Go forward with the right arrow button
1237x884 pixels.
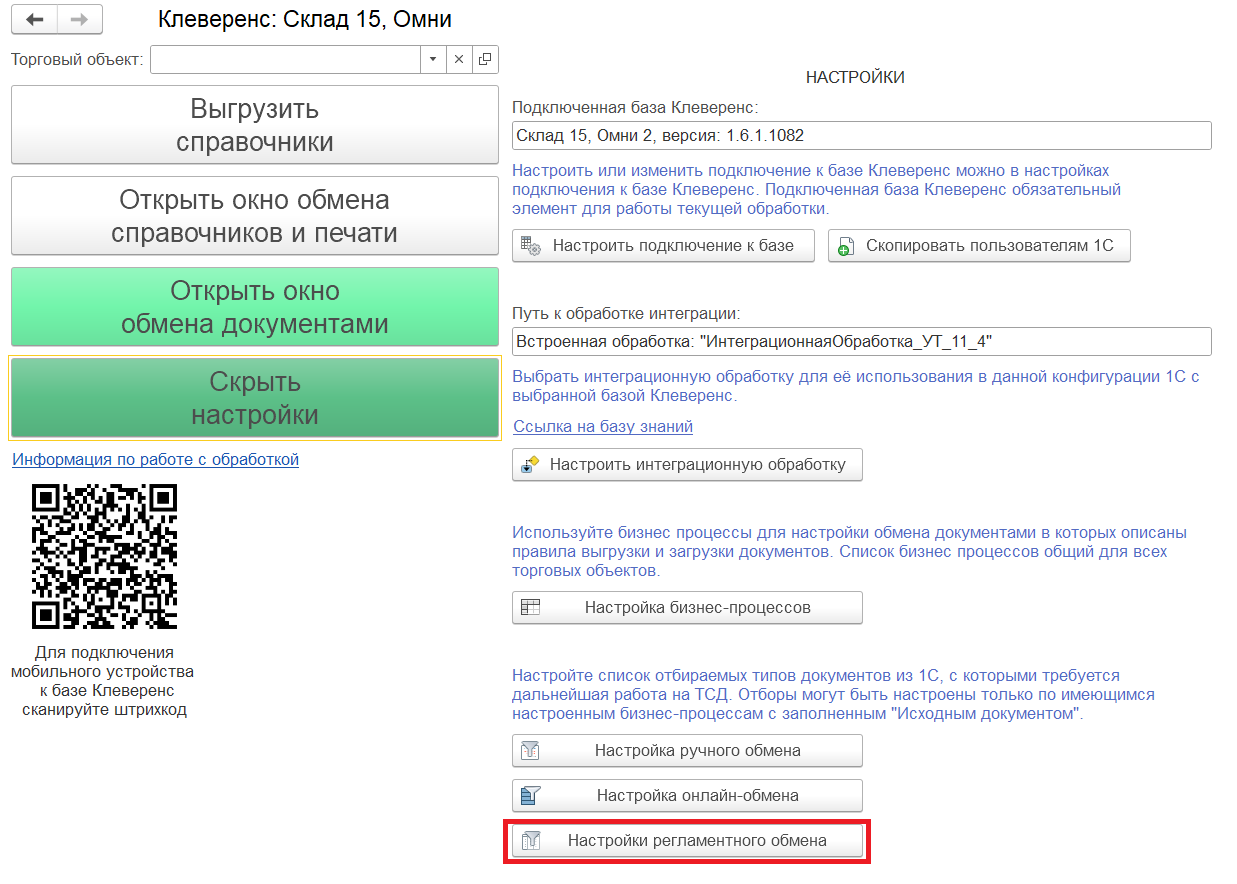point(80,19)
